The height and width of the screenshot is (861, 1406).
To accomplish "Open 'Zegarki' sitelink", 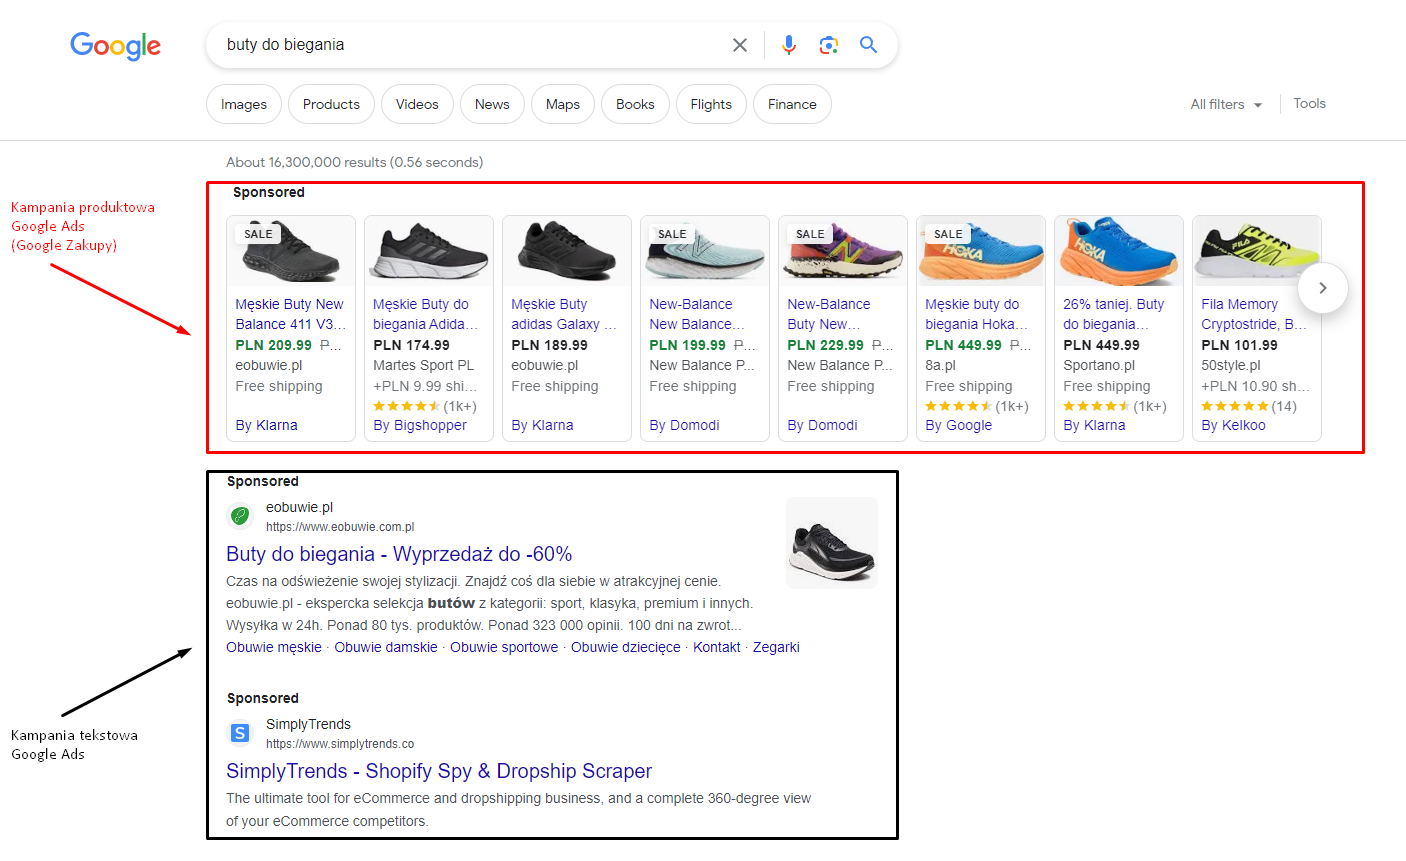I will point(776,647).
